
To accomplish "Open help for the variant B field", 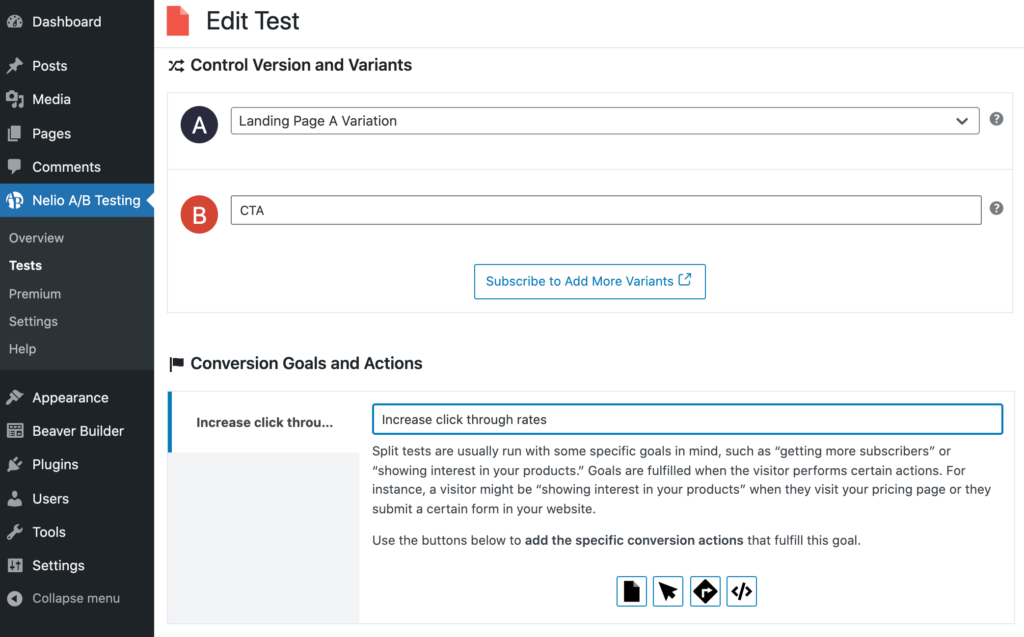I will click(996, 209).
